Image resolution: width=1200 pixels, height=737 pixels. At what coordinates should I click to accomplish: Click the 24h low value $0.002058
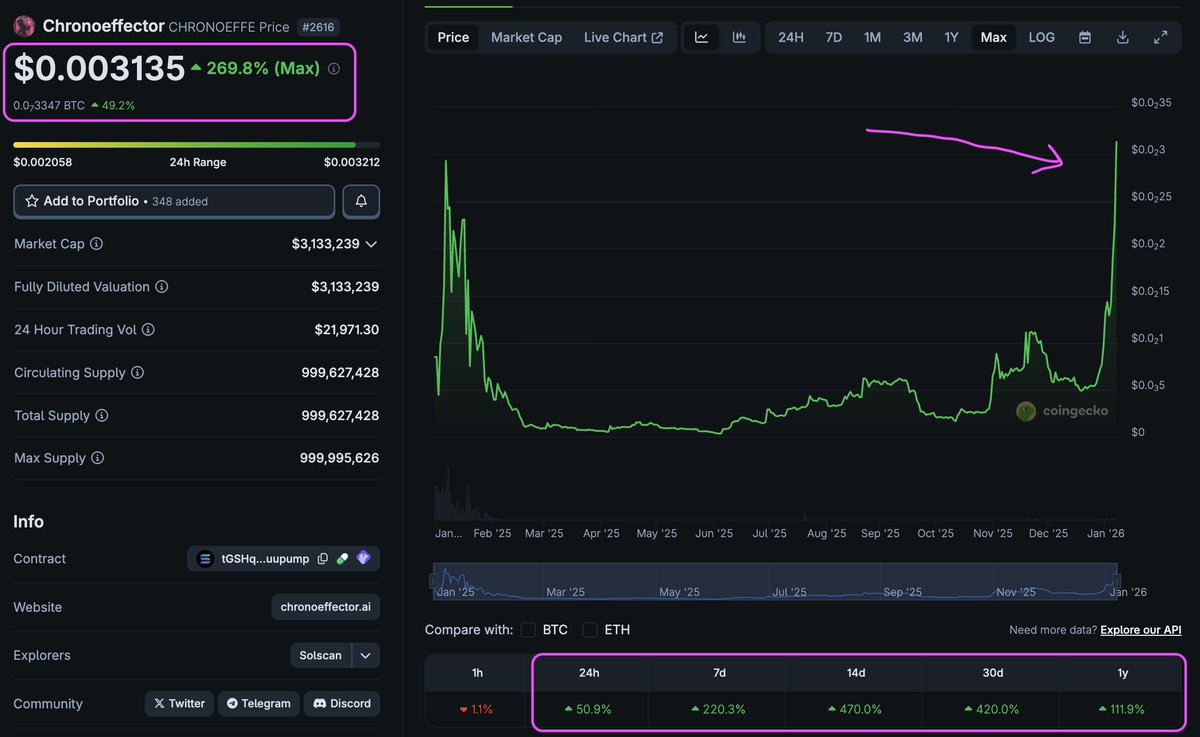pyautogui.click(x=42, y=162)
